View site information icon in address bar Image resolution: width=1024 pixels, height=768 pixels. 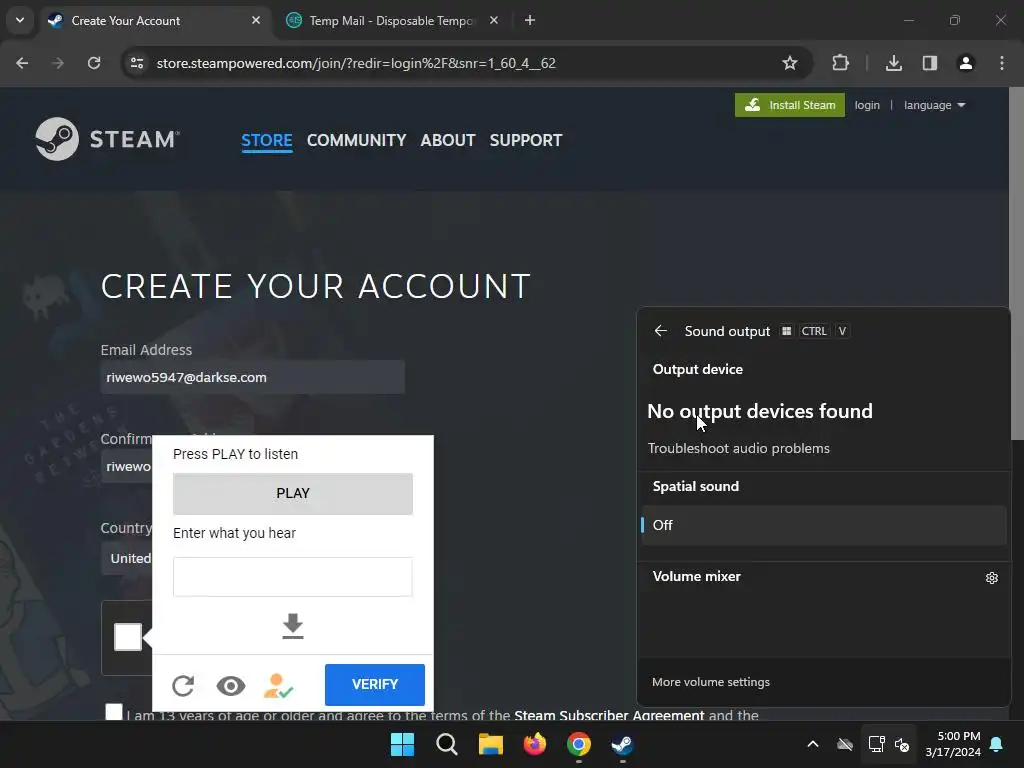click(x=137, y=63)
